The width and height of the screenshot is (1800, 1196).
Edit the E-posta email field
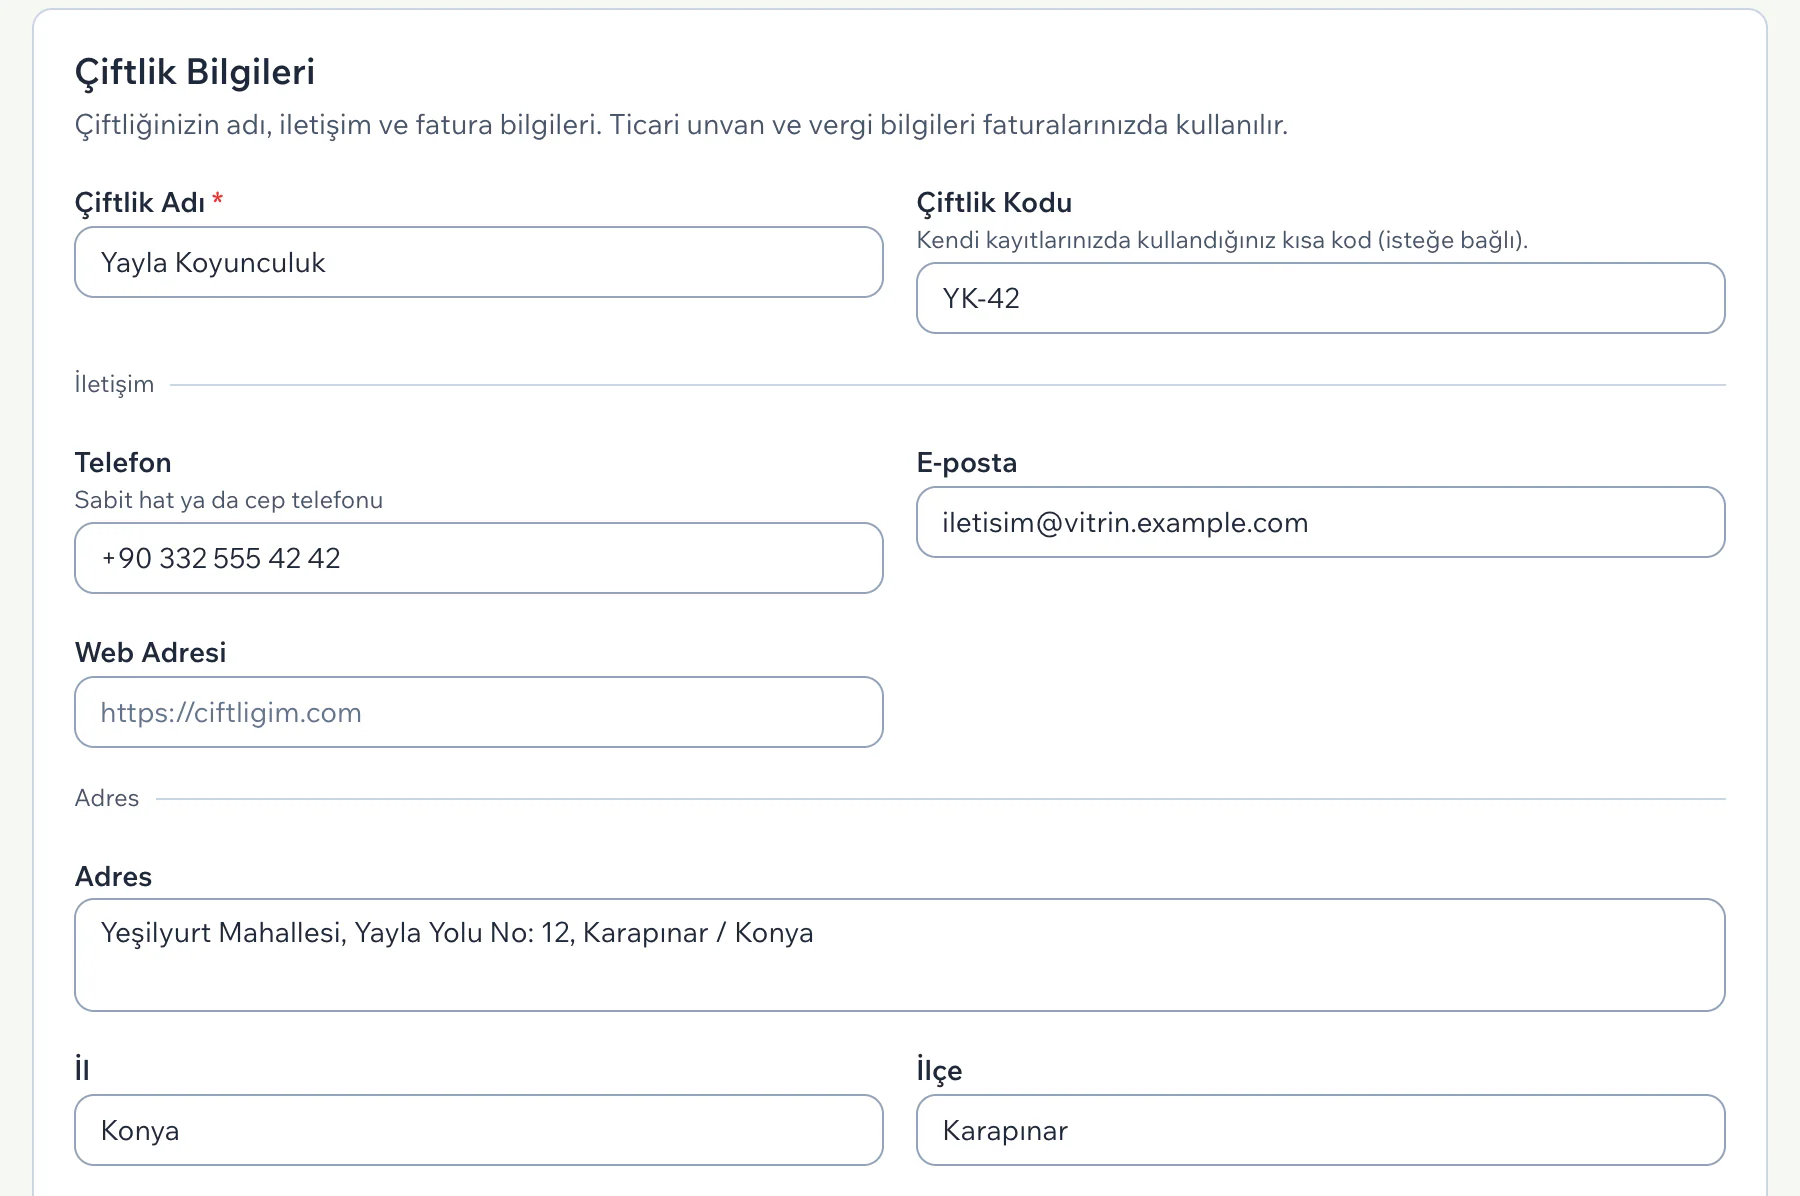(1321, 522)
